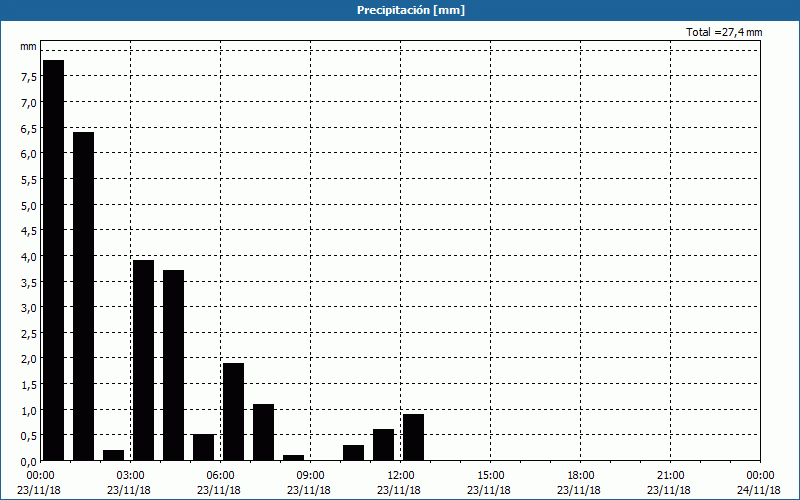Click the 7,0 y-axis value

[29, 103]
